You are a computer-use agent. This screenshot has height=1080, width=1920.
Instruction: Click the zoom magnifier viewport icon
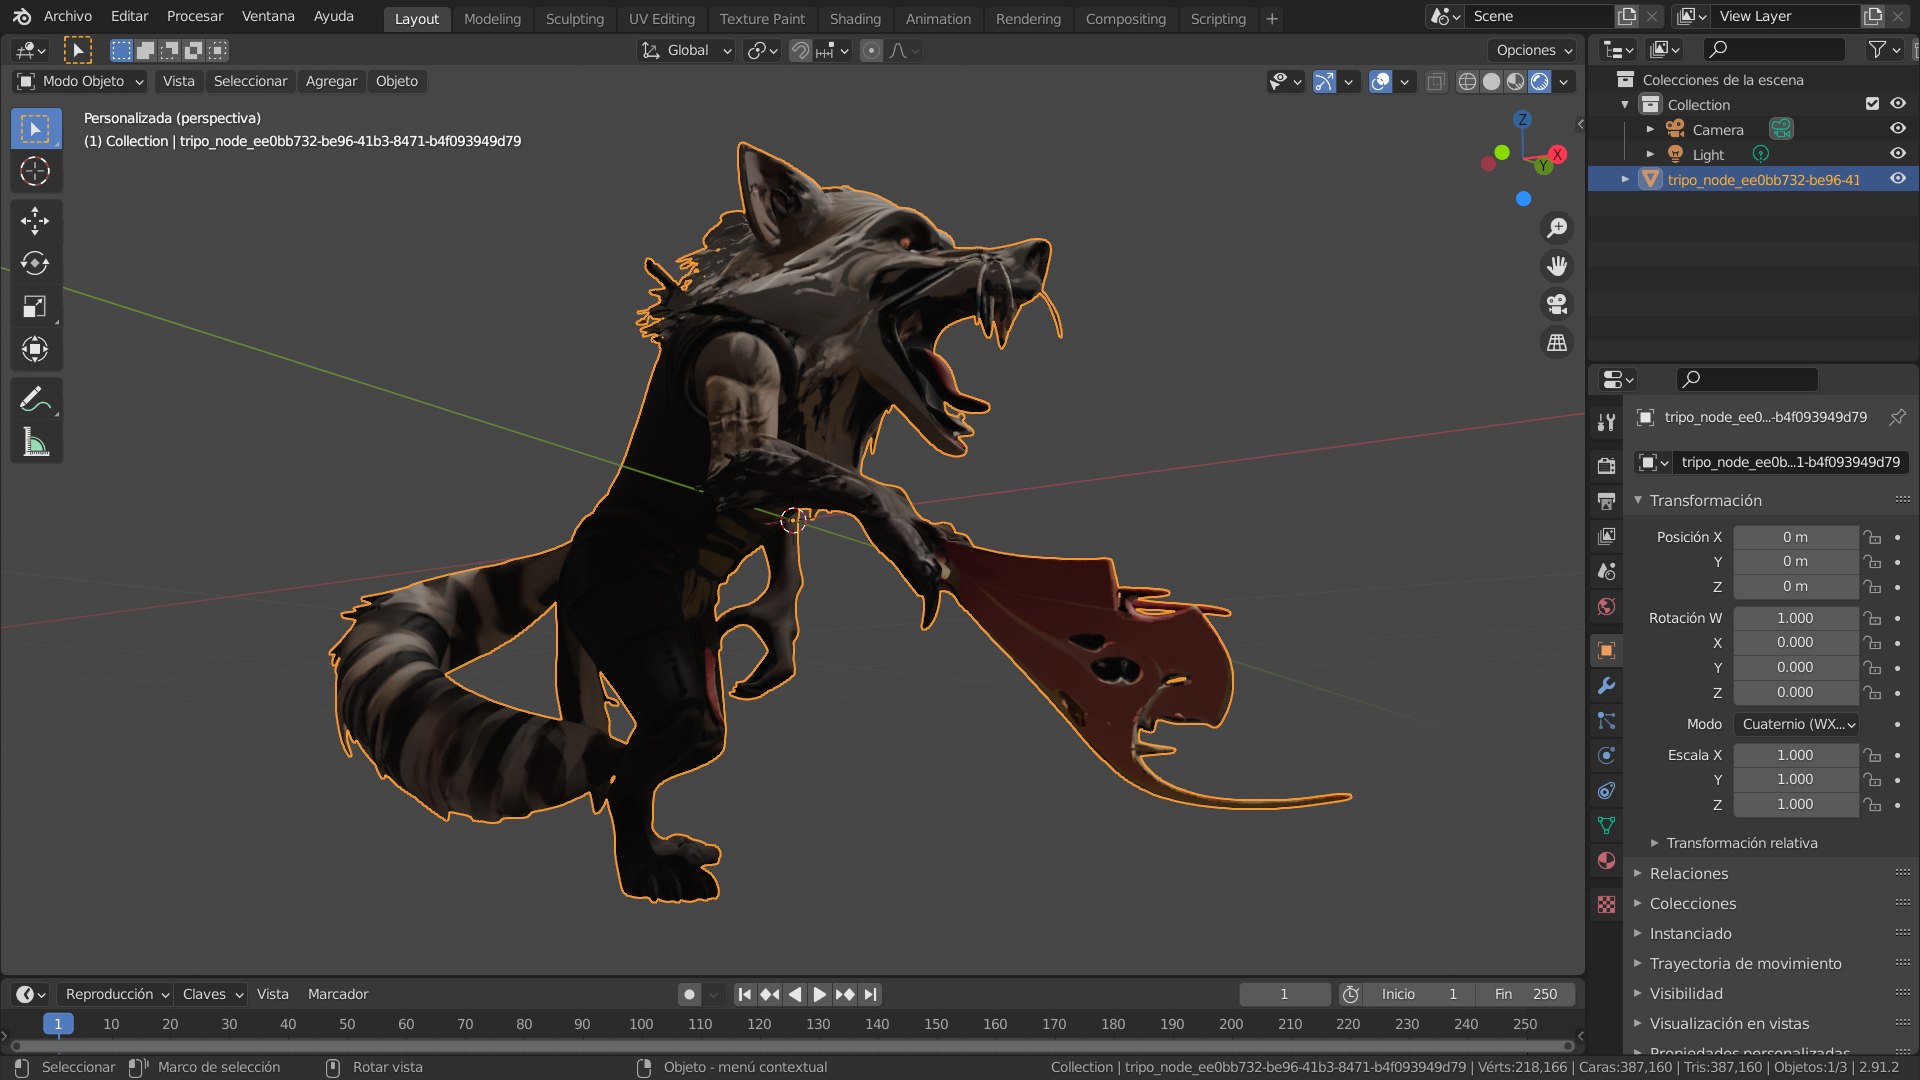tap(1557, 228)
